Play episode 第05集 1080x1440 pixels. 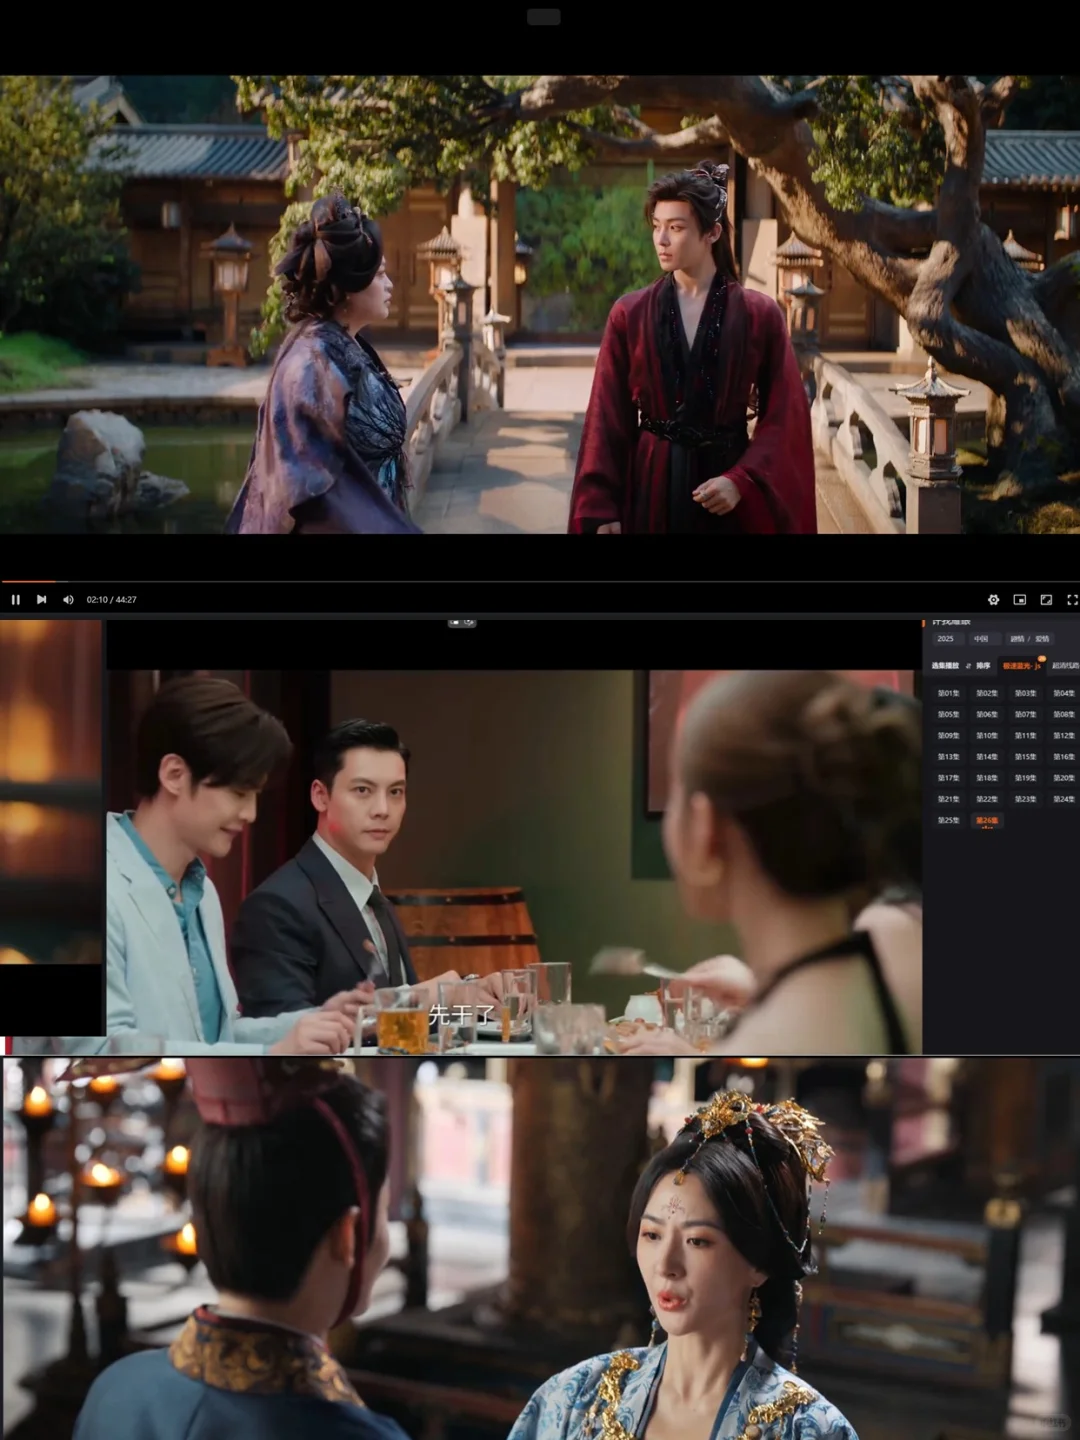tap(948, 714)
